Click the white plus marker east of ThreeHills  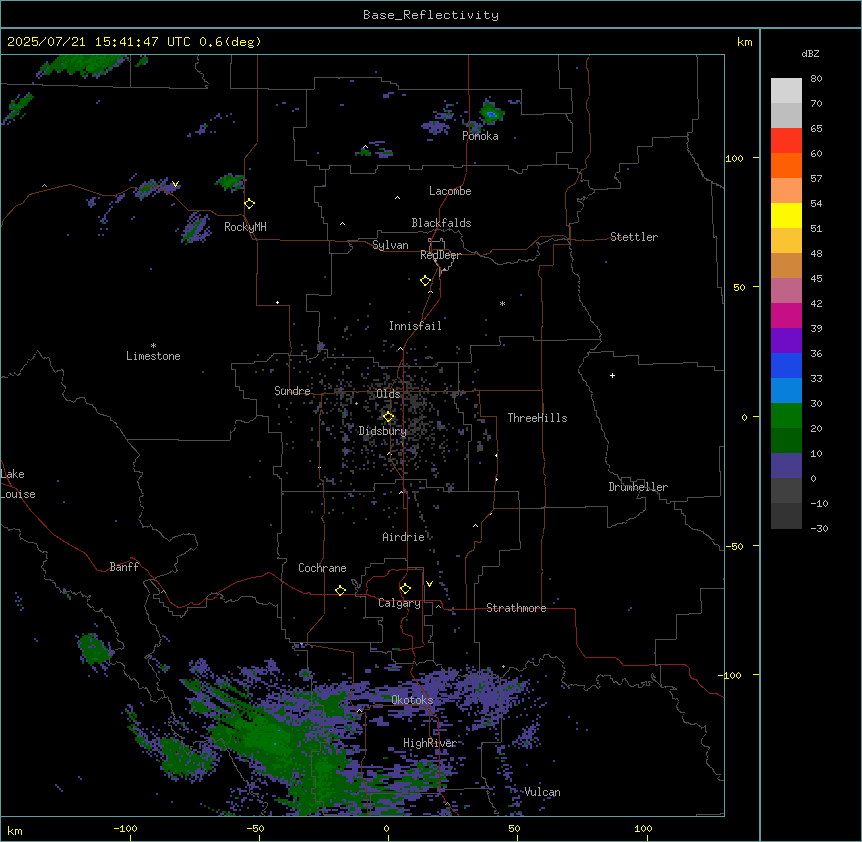(x=612, y=375)
